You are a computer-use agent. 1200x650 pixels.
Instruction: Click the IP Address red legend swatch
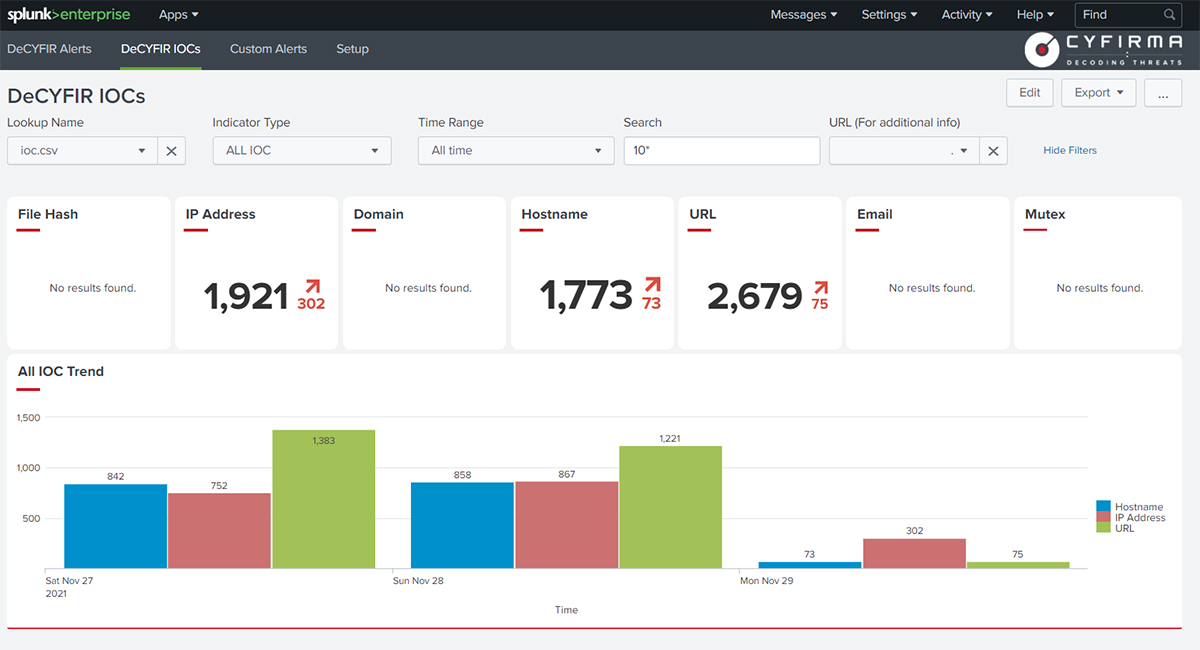1104,518
